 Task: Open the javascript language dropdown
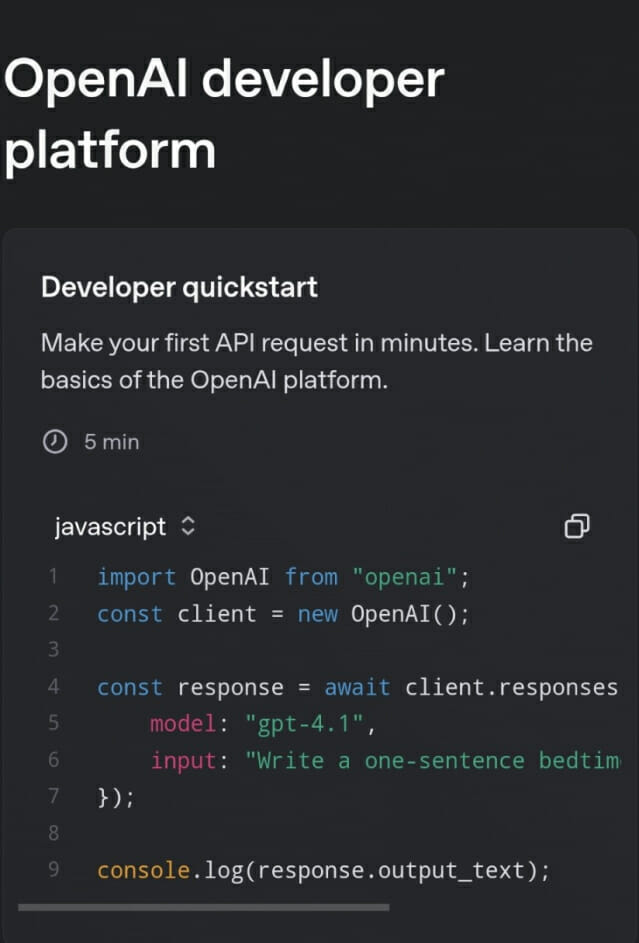point(125,527)
